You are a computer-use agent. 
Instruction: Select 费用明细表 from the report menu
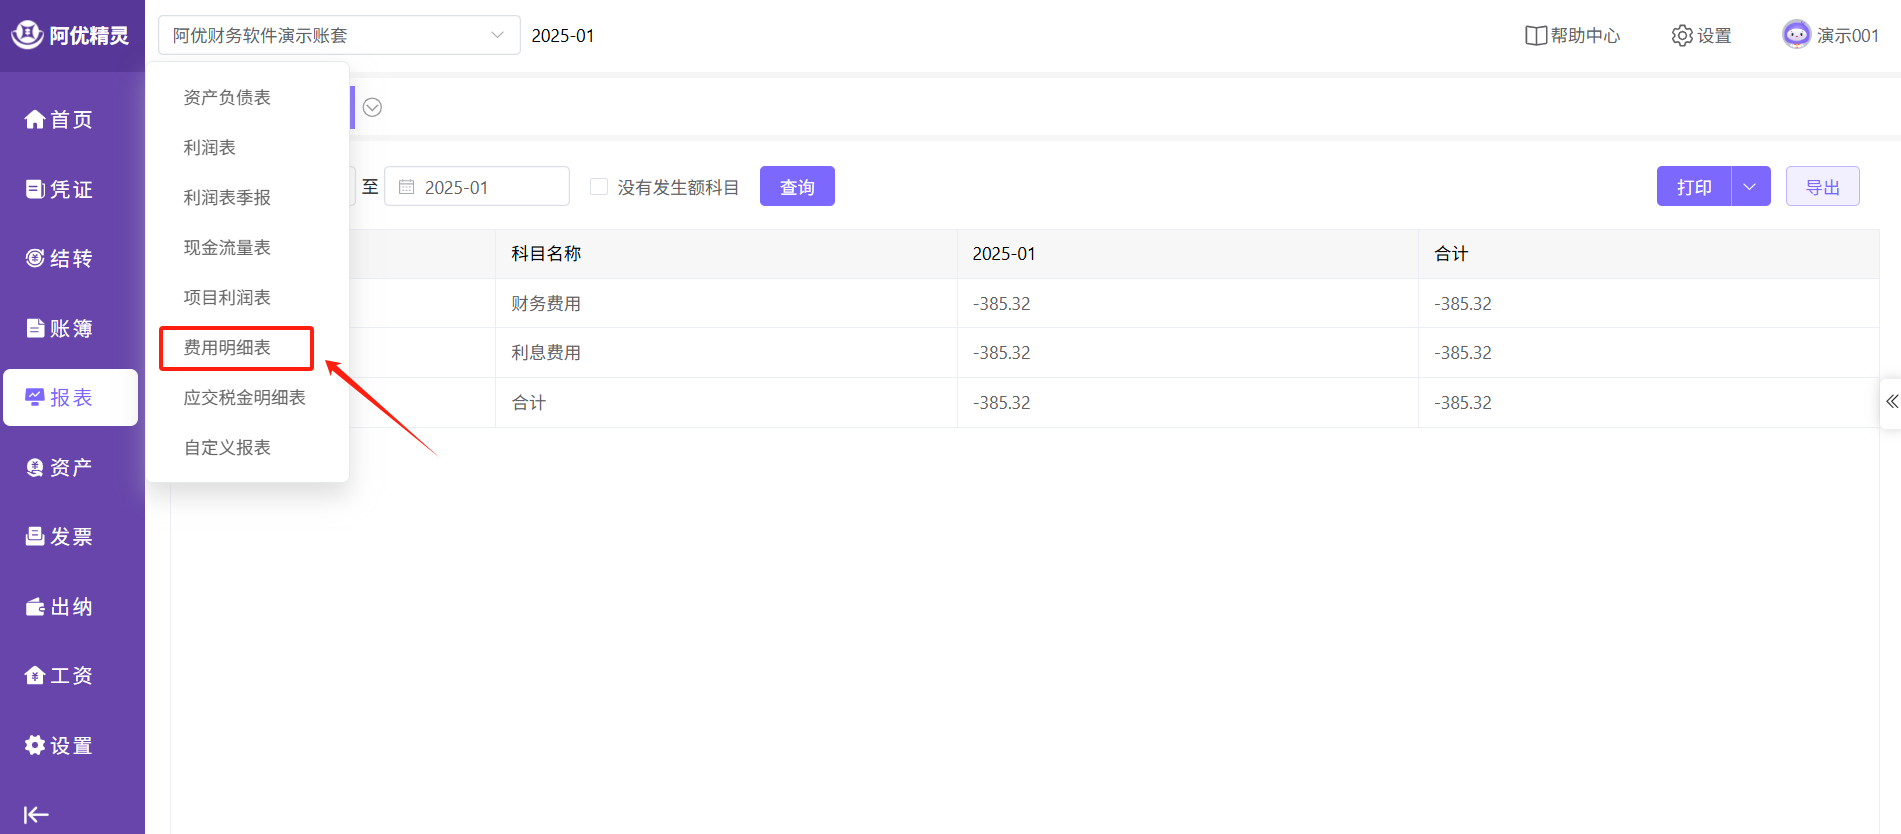227,348
